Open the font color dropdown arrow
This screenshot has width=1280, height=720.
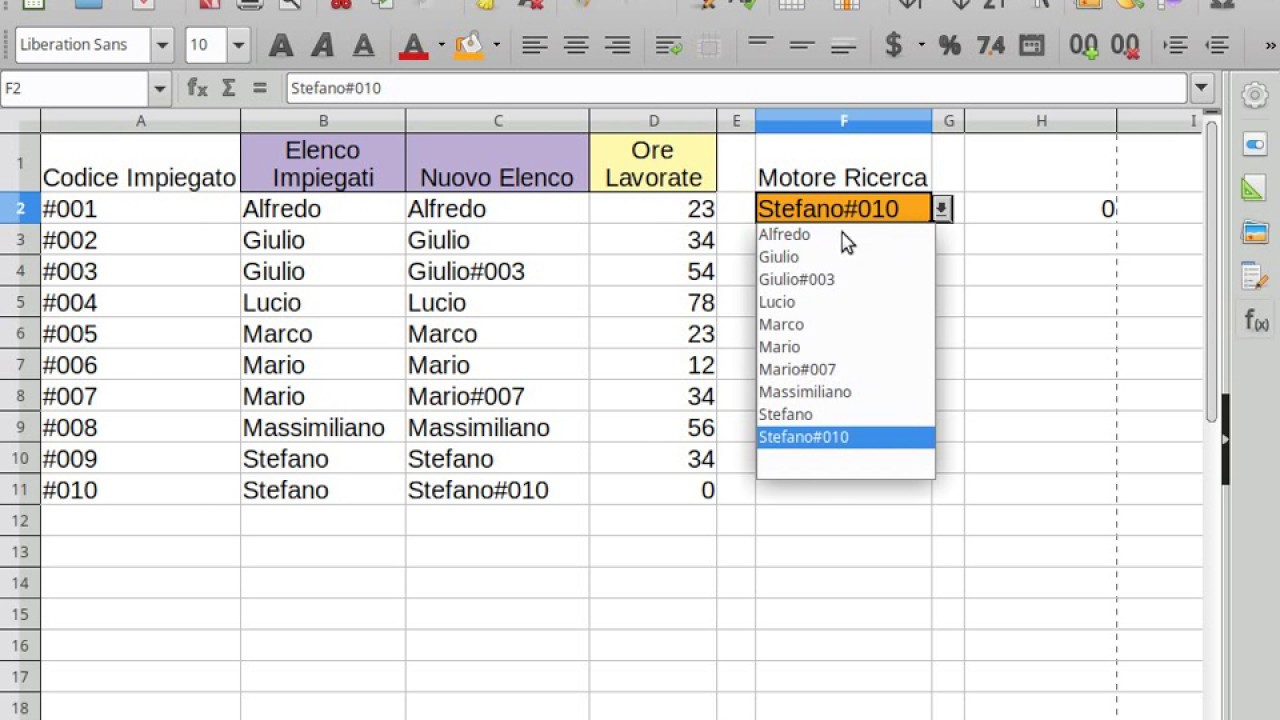[x=440, y=45]
